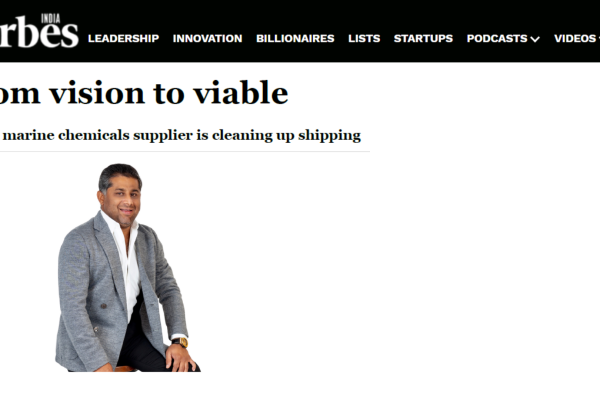Click the man's face in the photo
The image size is (600, 400).
[124, 200]
